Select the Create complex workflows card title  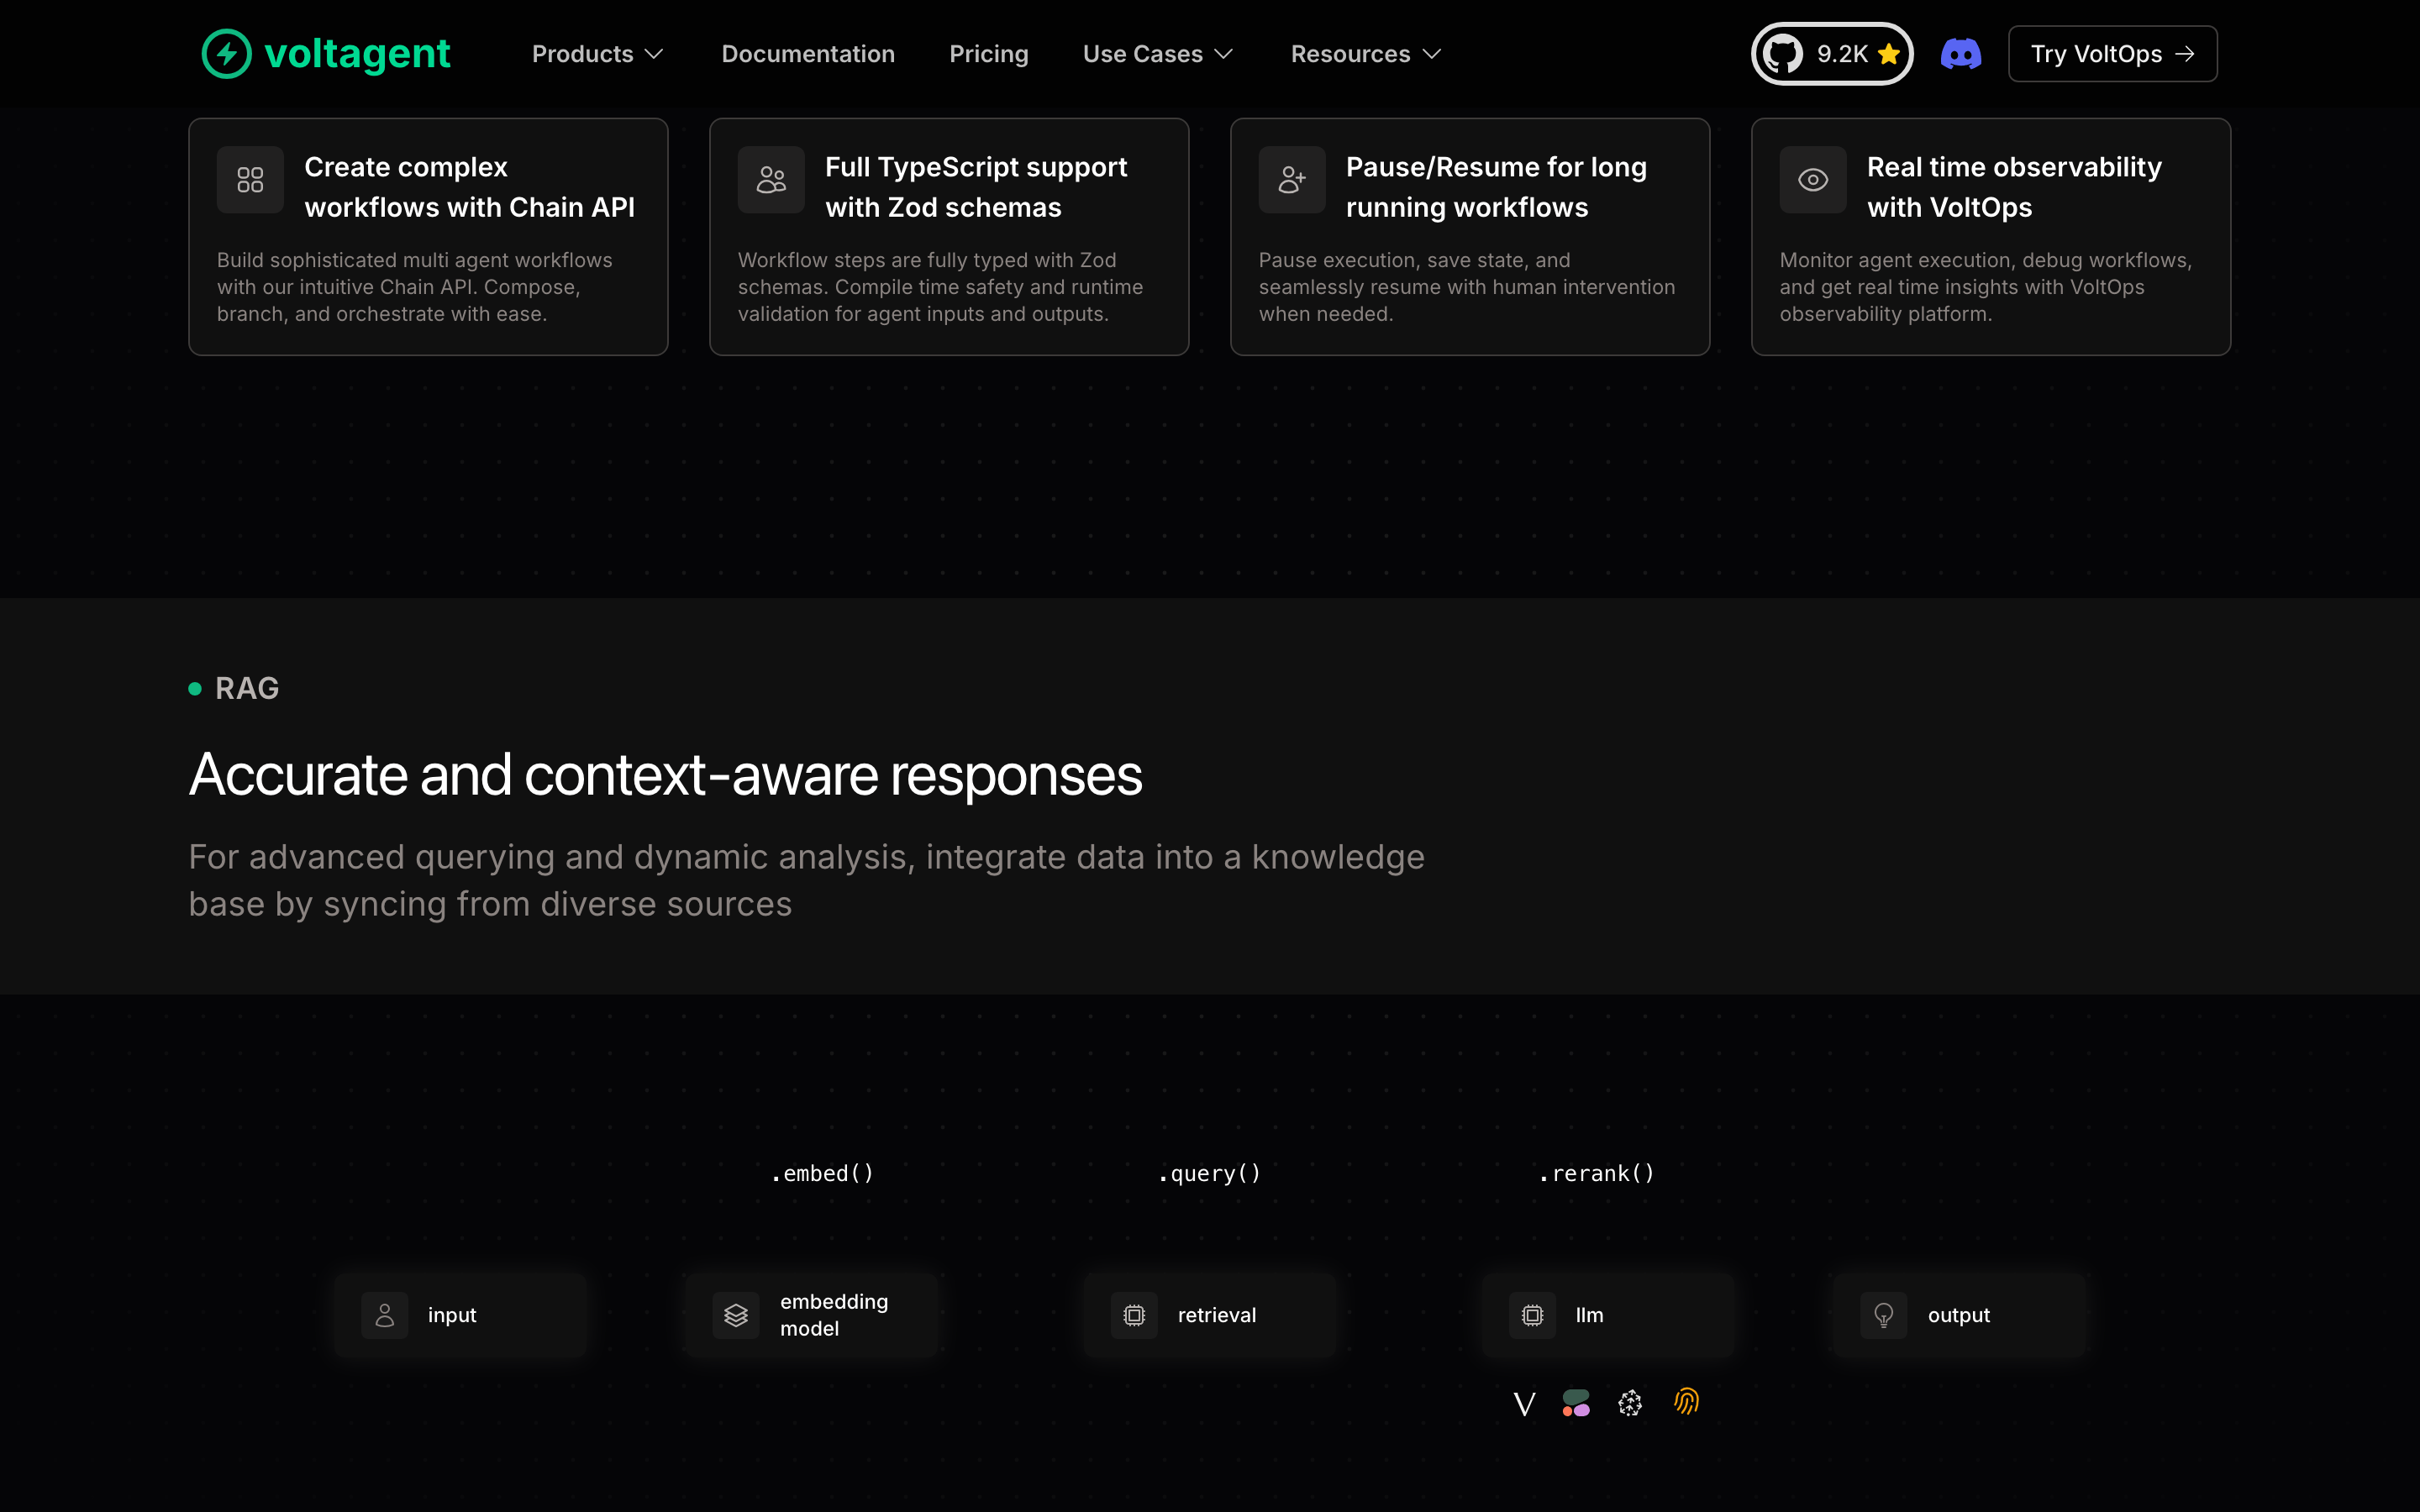coord(469,187)
